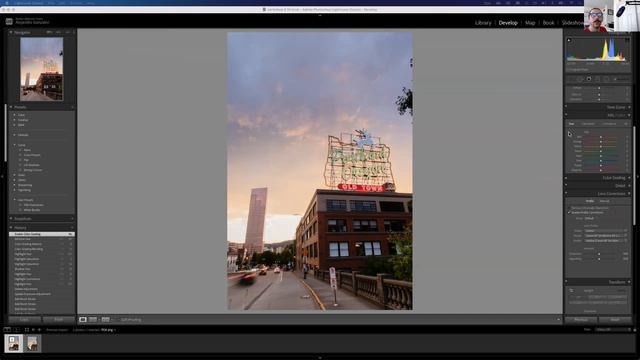Screen dimensions: 640x360
Task: Switch Lens Corrections to Manual tab
Action: 604,201
